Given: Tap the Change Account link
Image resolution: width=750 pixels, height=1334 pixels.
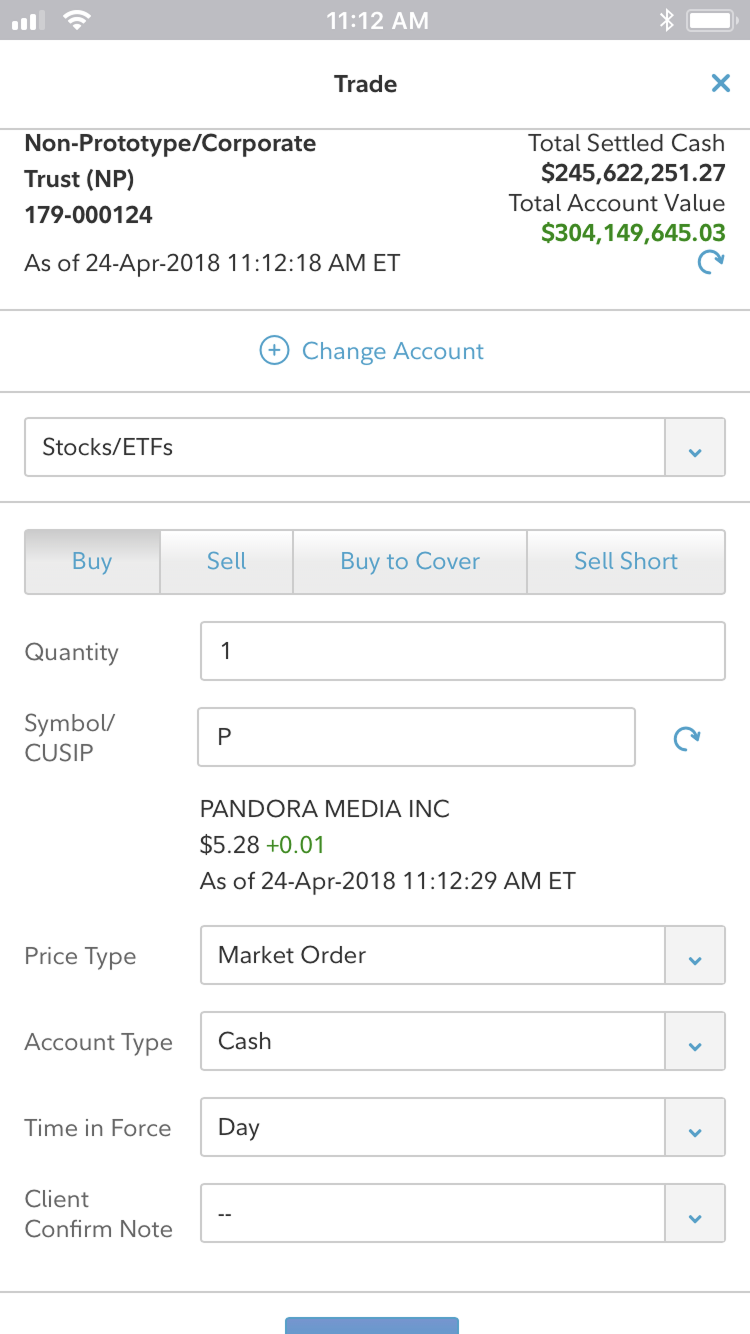Looking at the screenshot, I should tap(392, 351).
